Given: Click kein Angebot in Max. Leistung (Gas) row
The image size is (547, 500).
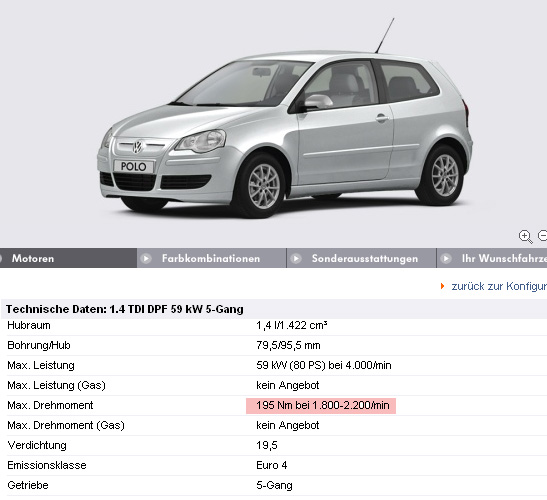Looking at the screenshot, I should point(287,385).
